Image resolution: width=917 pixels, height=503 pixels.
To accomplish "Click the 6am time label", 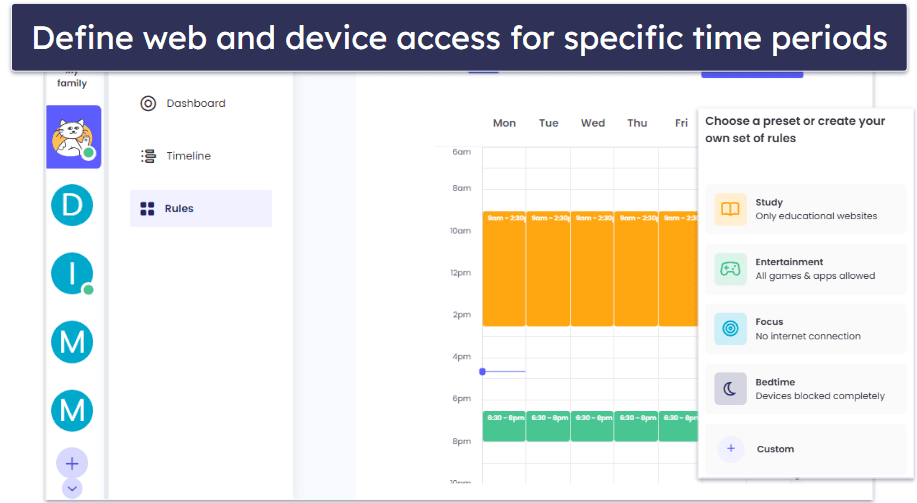I will click(x=461, y=151).
